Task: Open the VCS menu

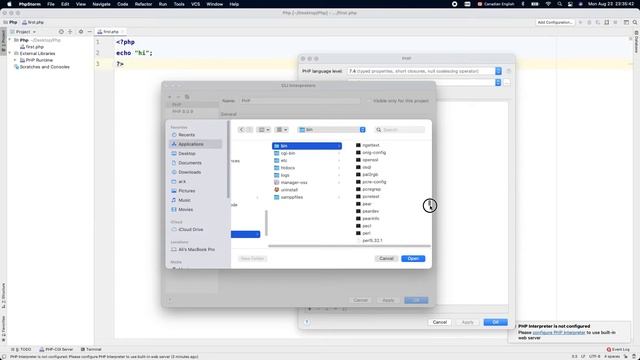Action: pos(196,4)
